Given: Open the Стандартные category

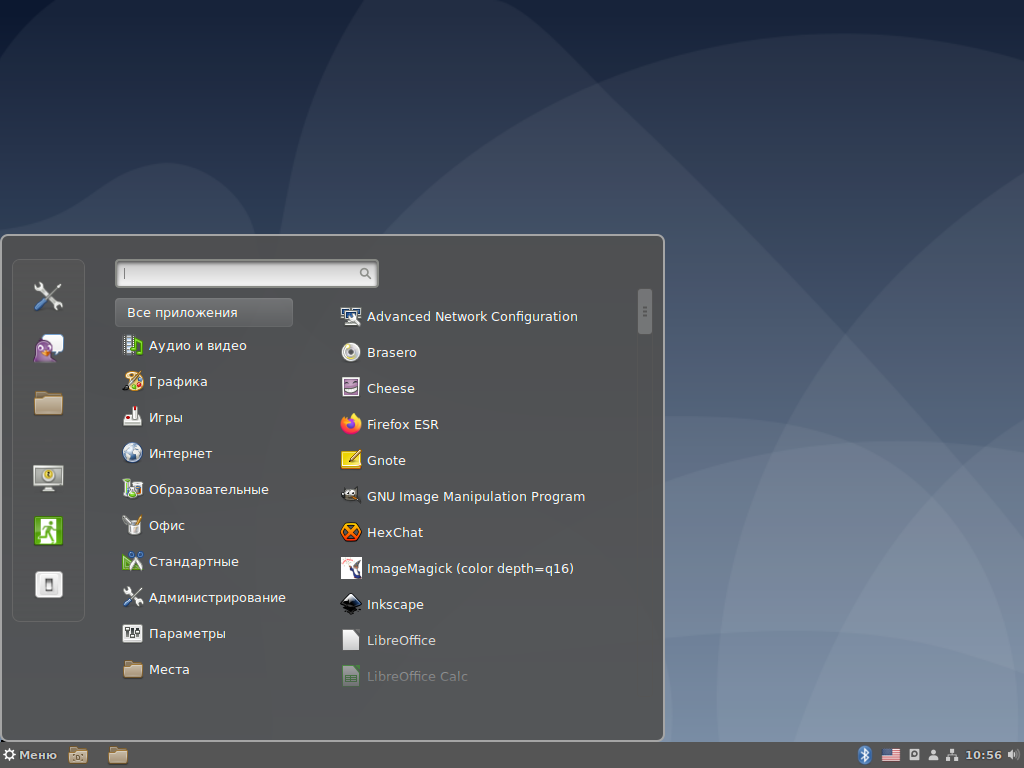Looking at the screenshot, I should [x=181, y=561].
